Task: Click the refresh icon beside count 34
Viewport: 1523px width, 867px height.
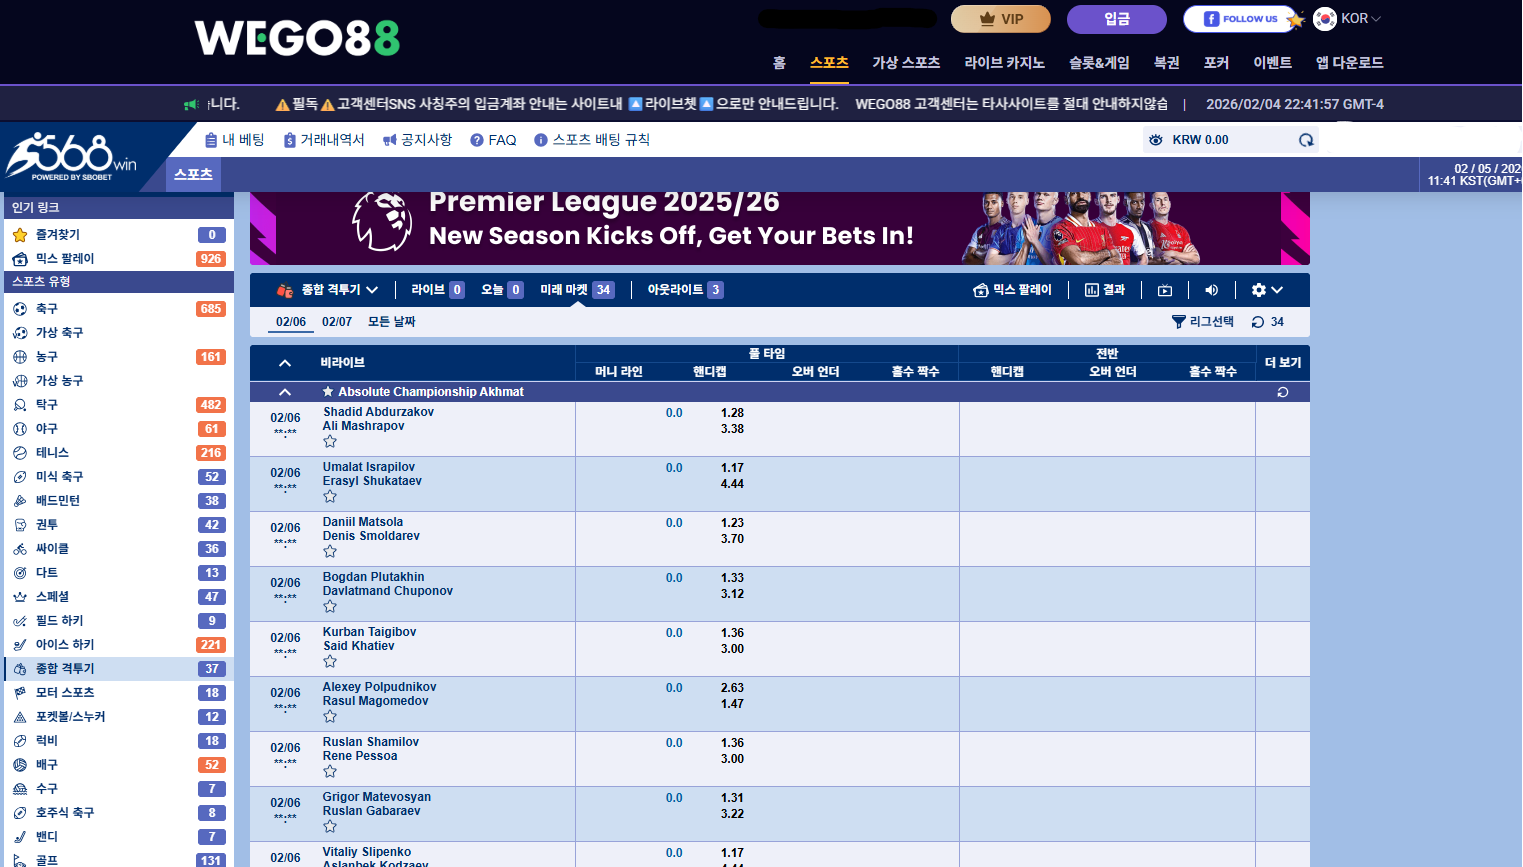Action: coord(1258,322)
